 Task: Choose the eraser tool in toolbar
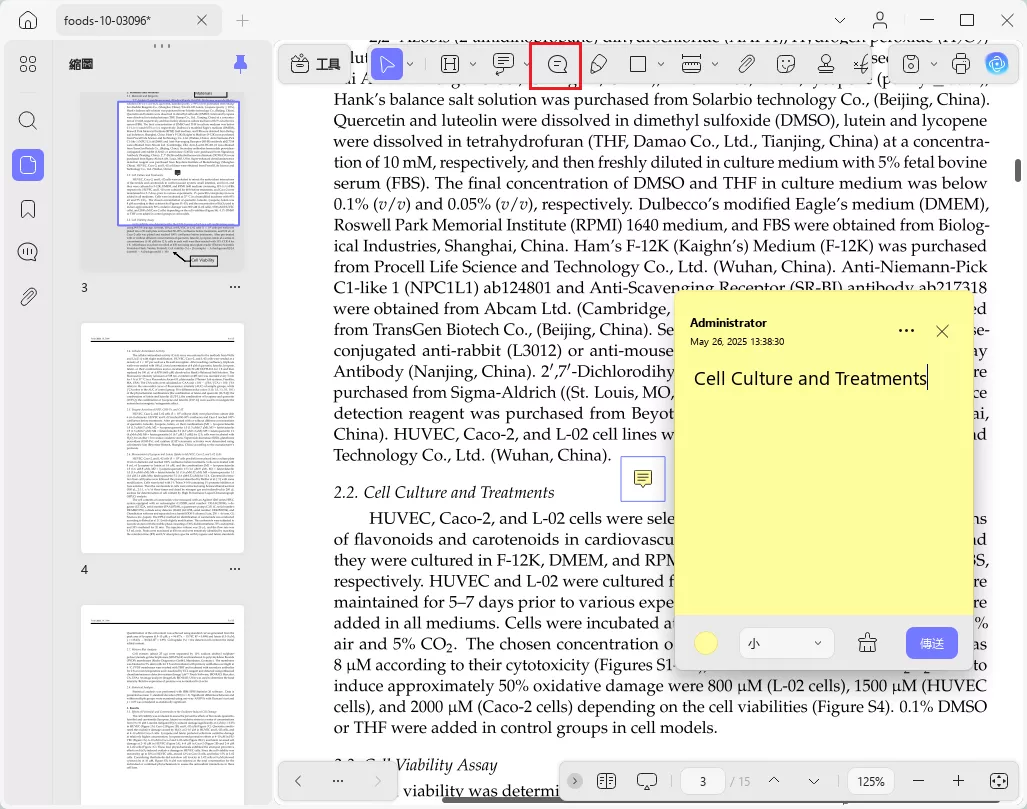598,64
